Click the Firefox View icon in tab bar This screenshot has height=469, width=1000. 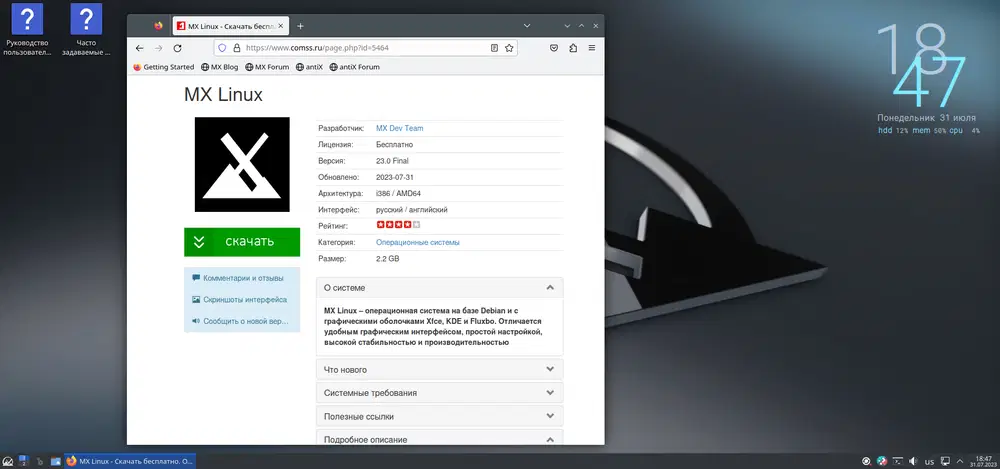pyautogui.click(x=159, y=26)
